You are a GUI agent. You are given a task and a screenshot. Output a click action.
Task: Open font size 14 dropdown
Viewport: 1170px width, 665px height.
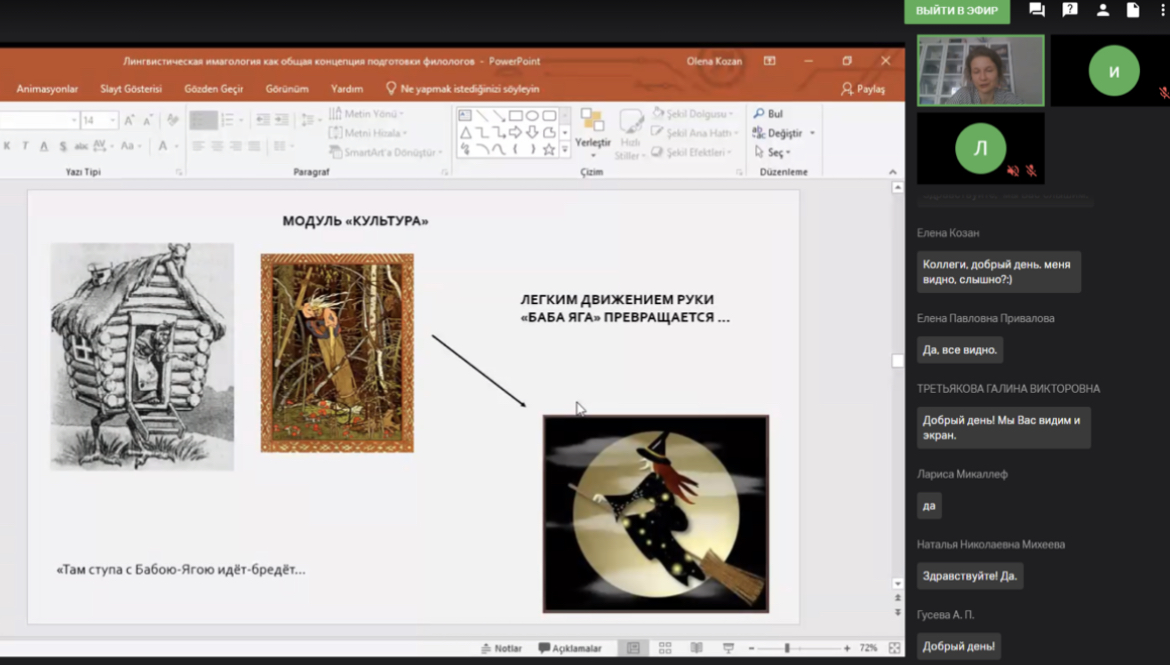click(x=113, y=120)
